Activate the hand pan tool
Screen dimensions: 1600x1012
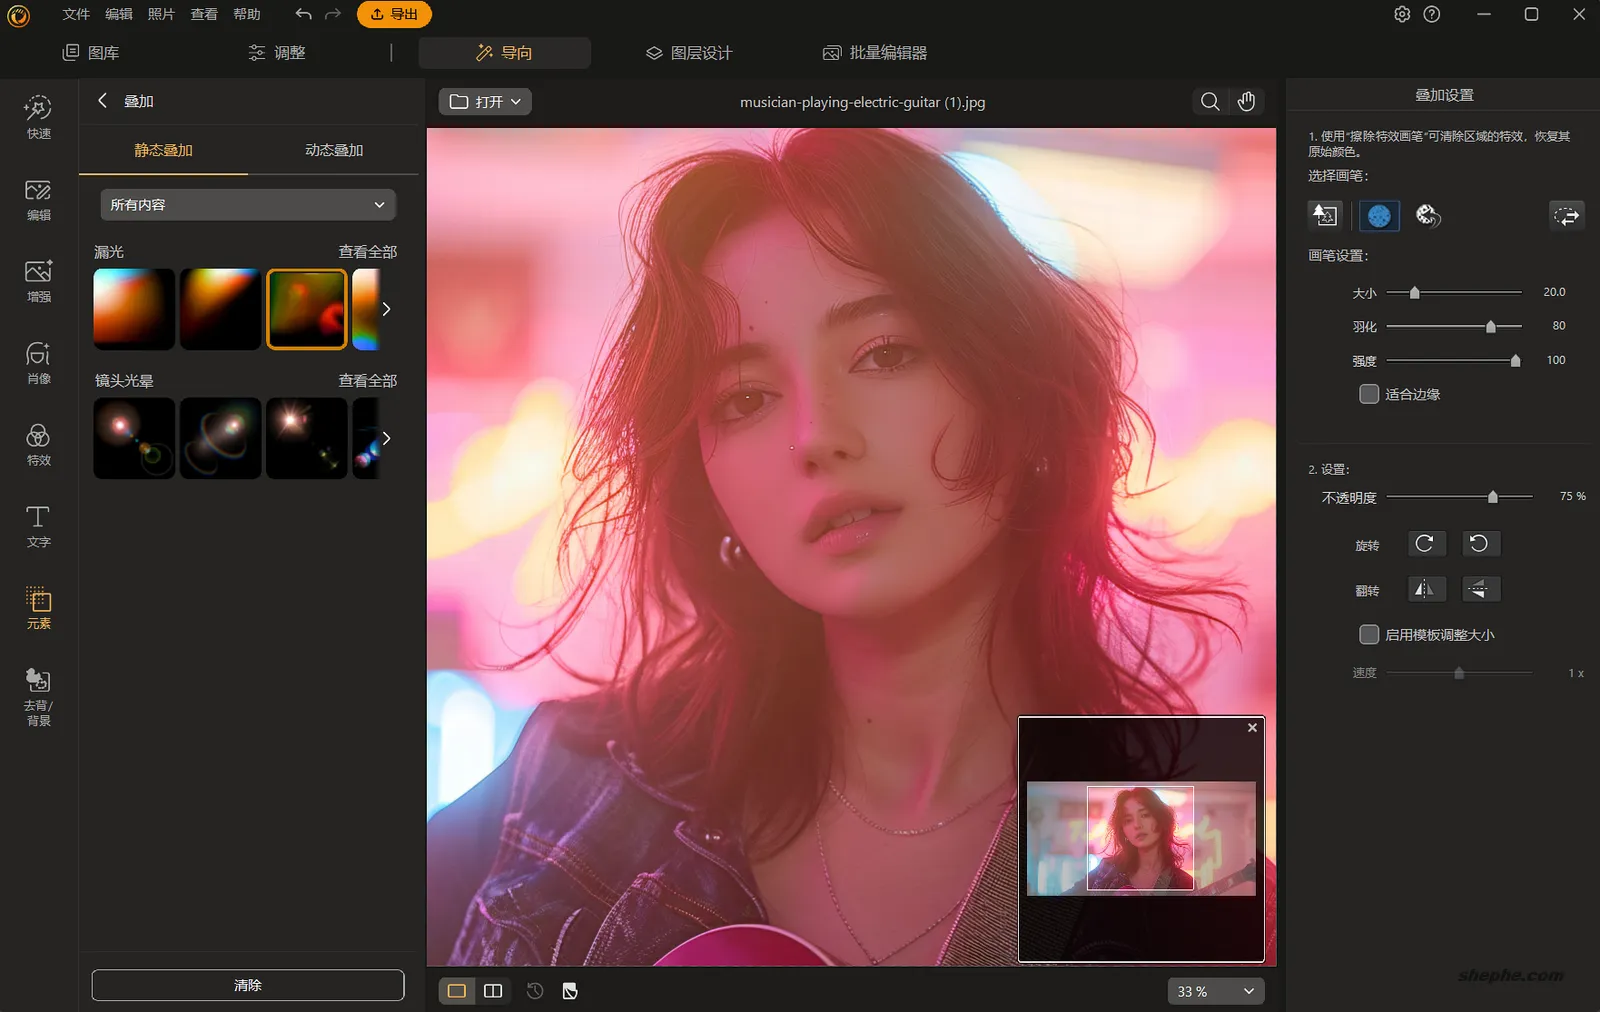pyautogui.click(x=1247, y=101)
